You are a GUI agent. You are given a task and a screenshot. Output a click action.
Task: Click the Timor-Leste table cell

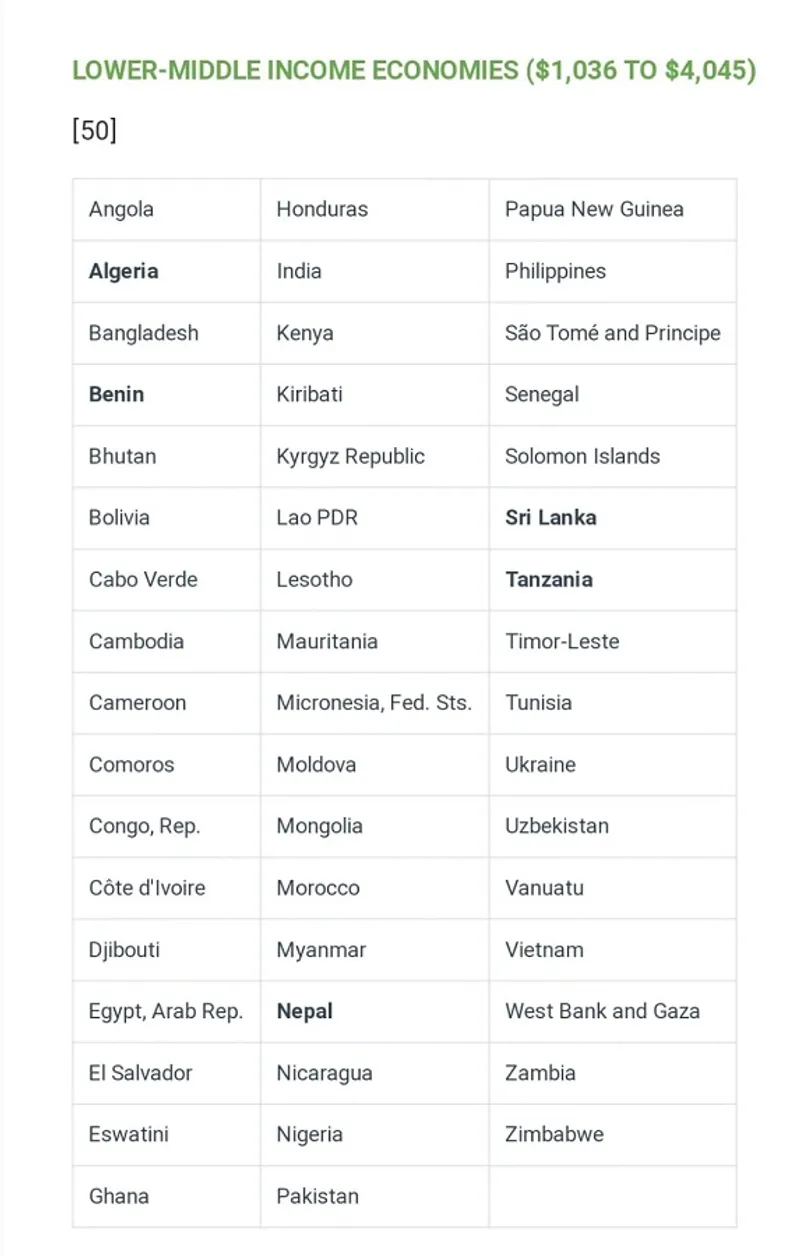click(562, 641)
